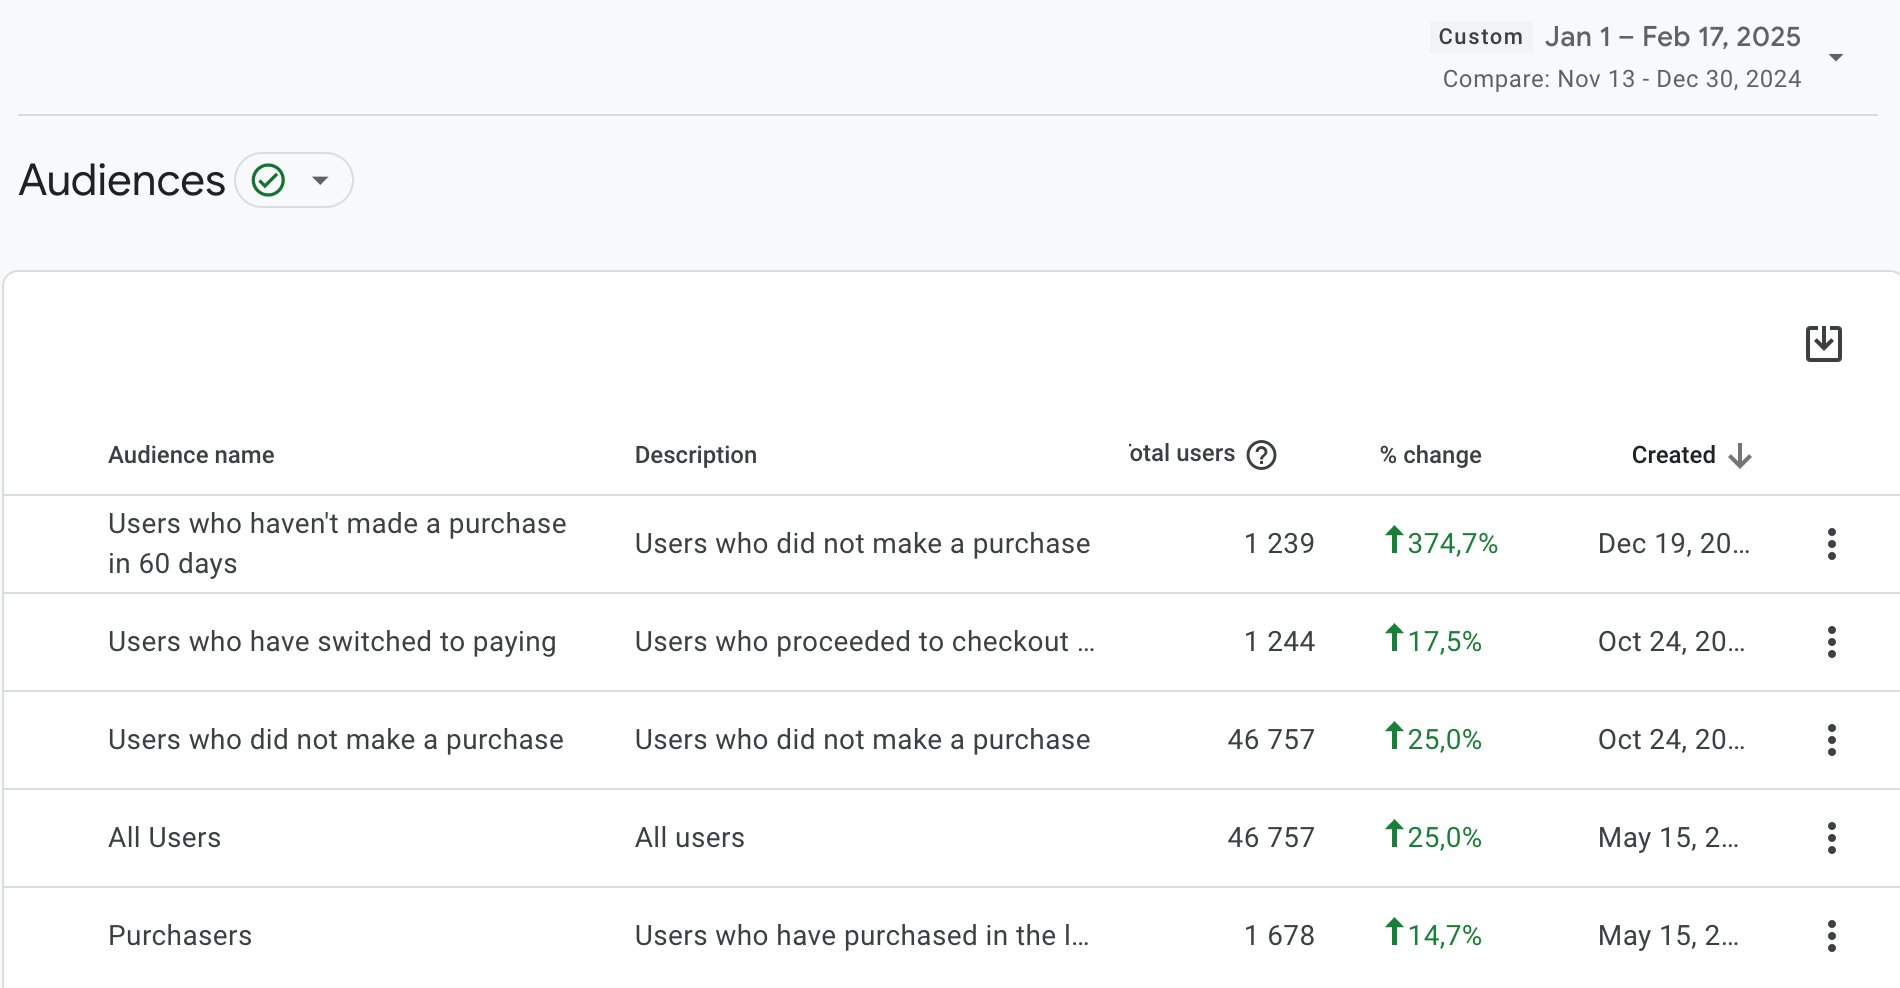Click the Dec 19 created date
Screen dimensions: 1900x988
coord(1674,544)
